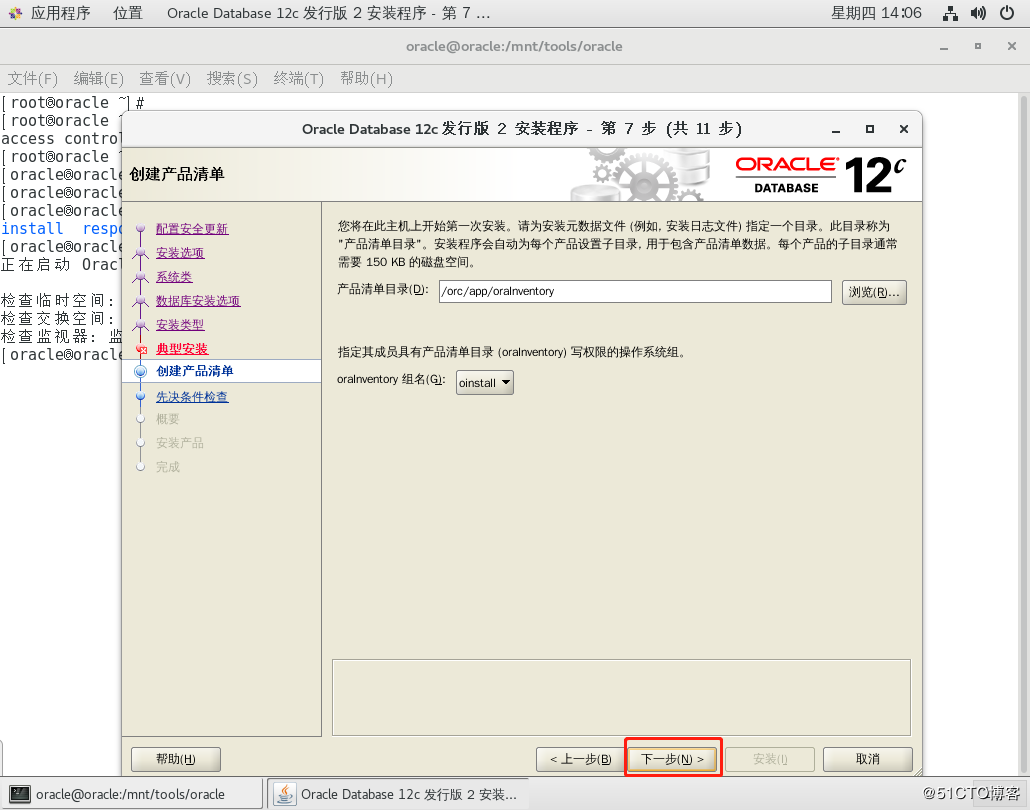This screenshot has height=810, width=1030.
Task: Click the top bar Oracle Database window title
Action: (x=328, y=13)
